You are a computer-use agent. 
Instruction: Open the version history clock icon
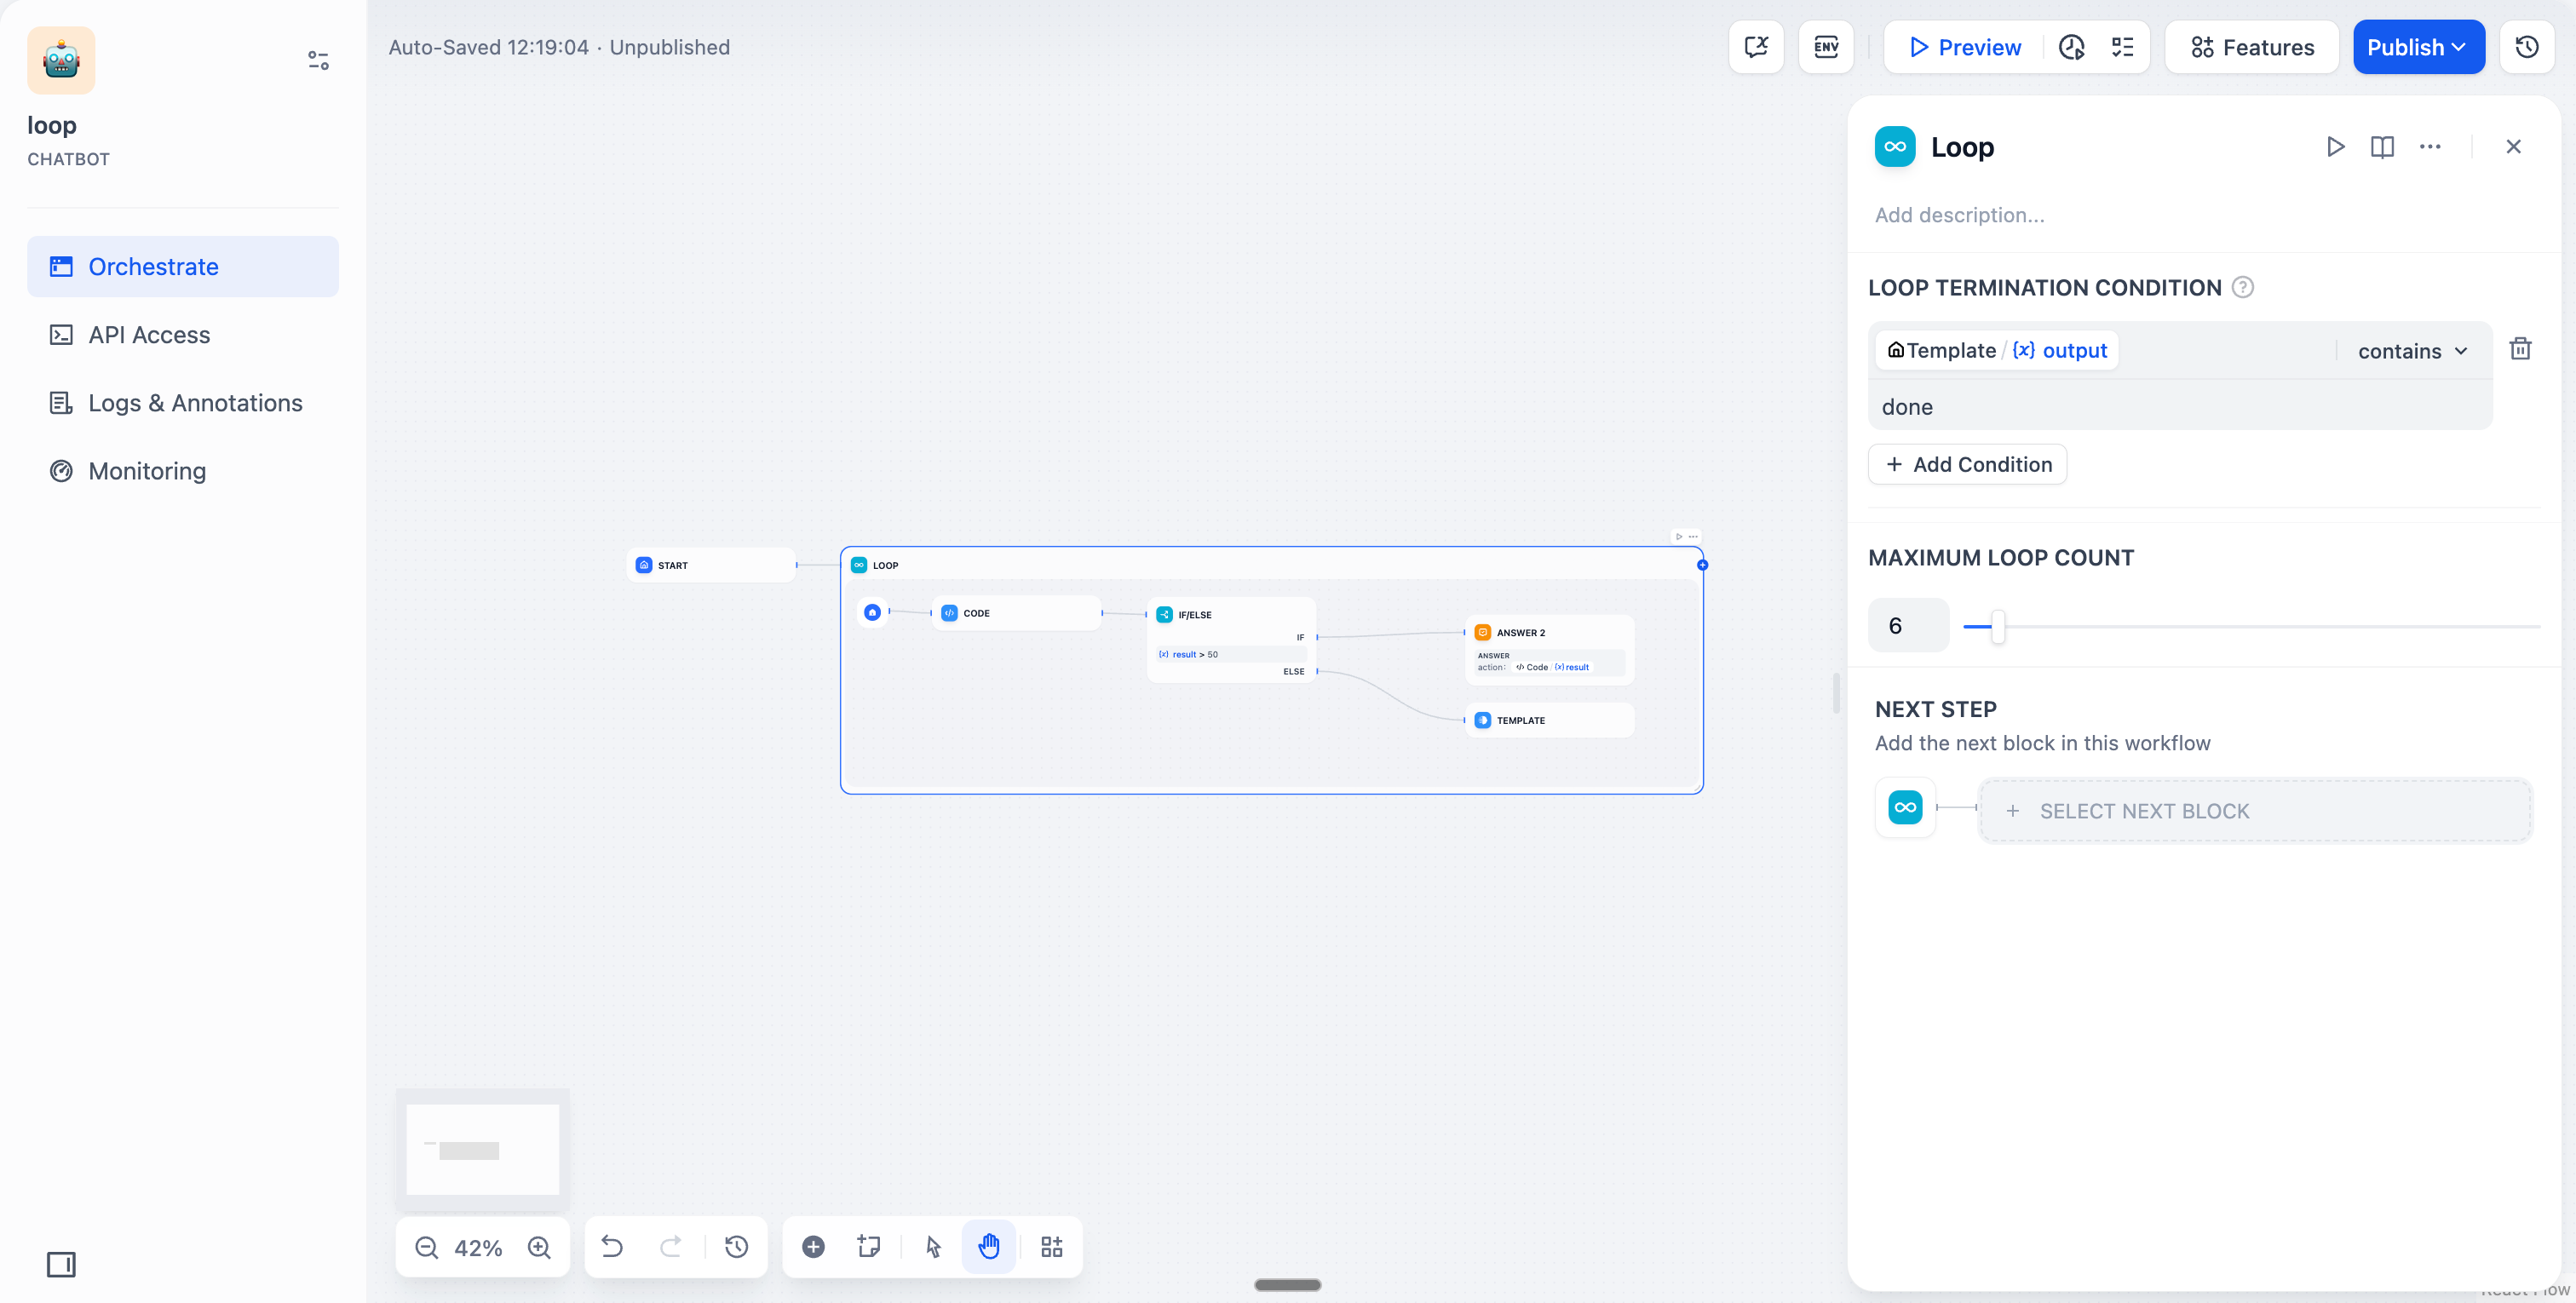[2527, 47]
